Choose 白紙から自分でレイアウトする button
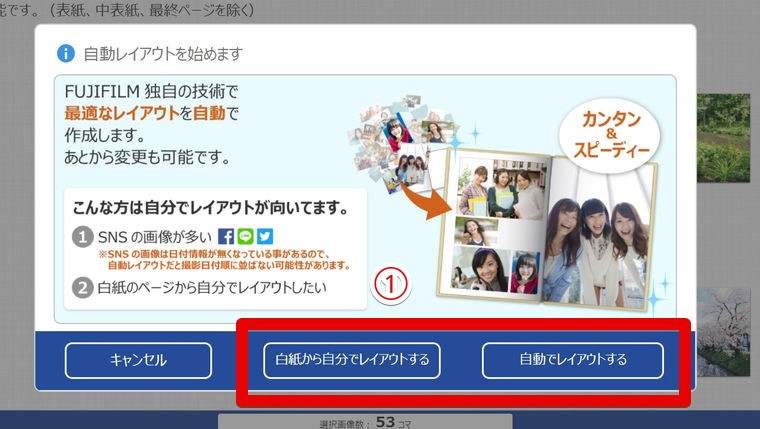This screenshot has width=760, height=429. click(x=352, y=360)
